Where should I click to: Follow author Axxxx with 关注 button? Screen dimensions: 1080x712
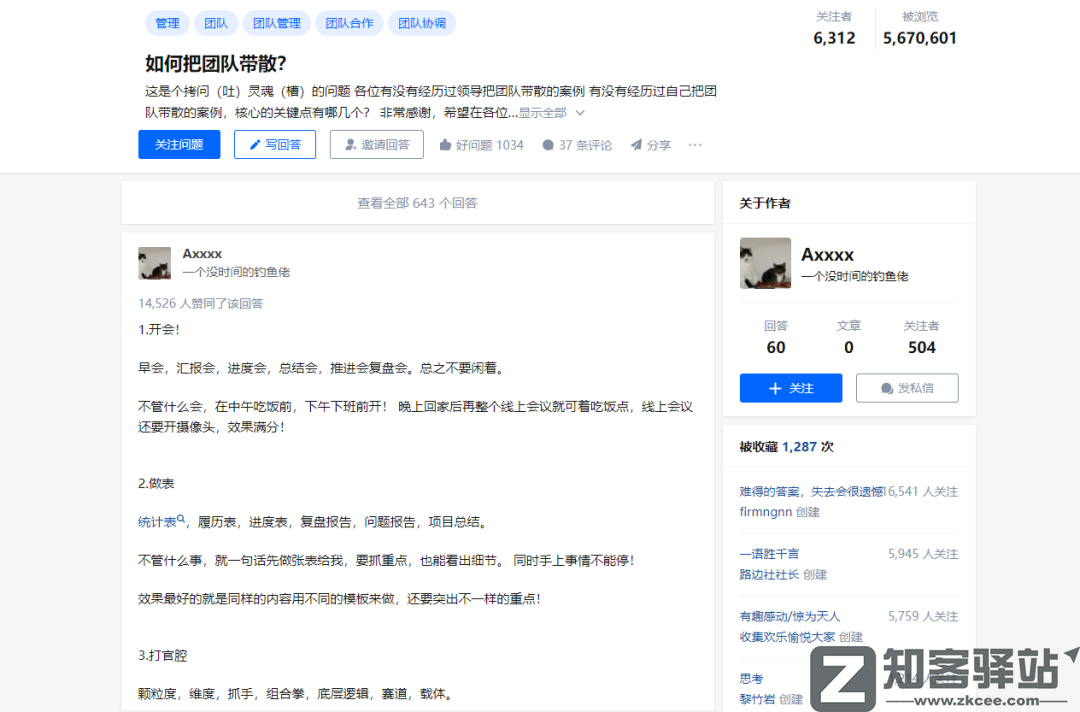(x=791, y=388)
